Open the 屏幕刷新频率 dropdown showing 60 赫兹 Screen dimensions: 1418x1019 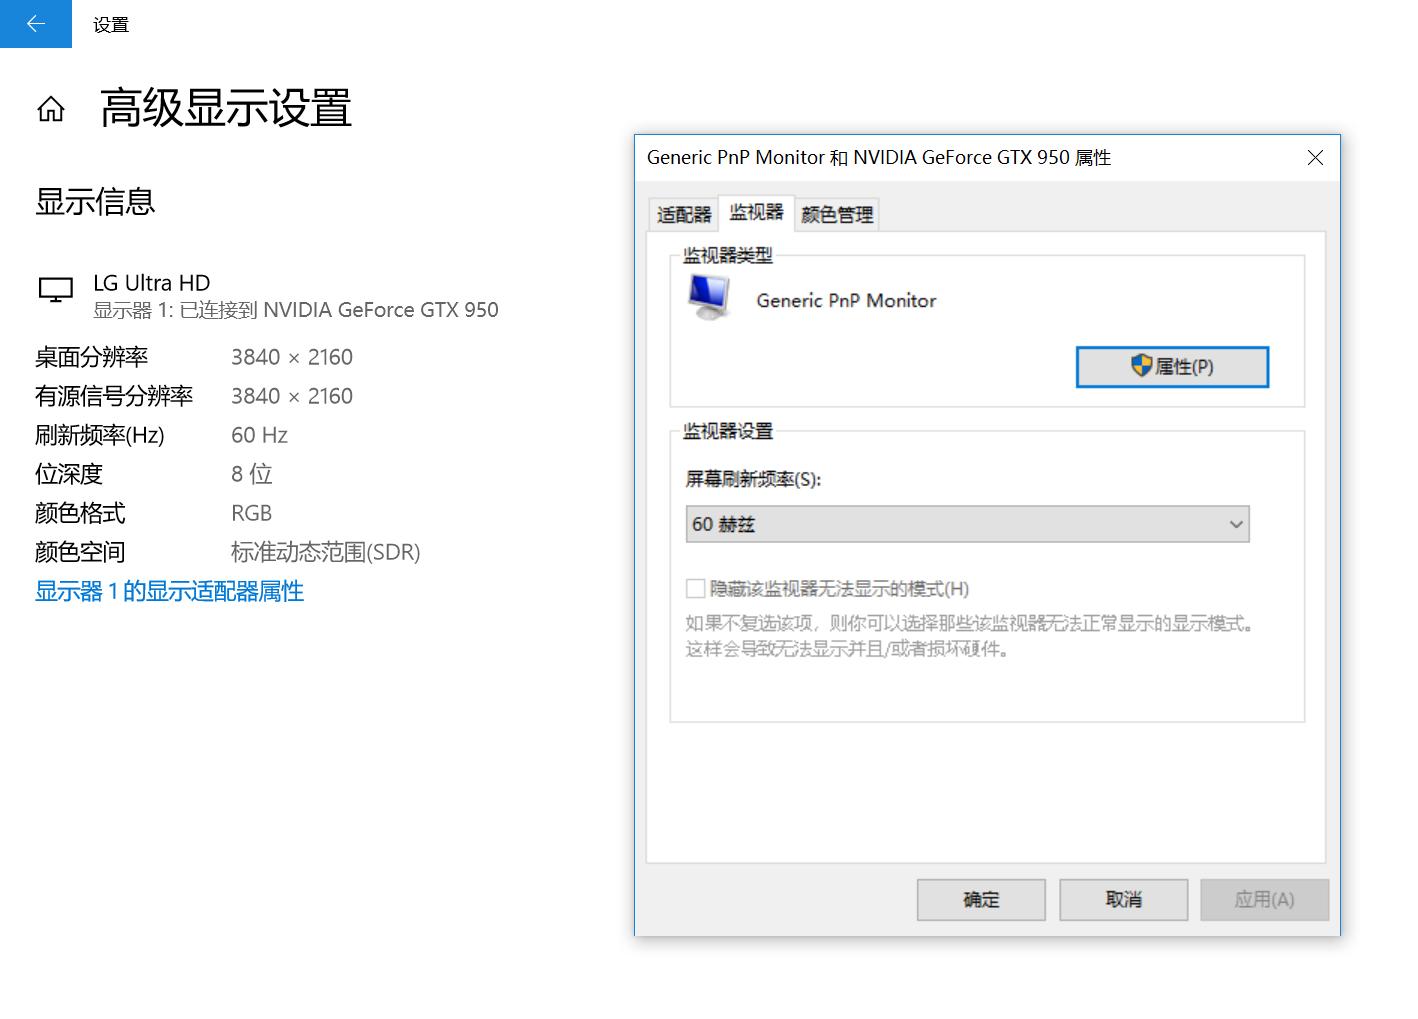[966, 523]
